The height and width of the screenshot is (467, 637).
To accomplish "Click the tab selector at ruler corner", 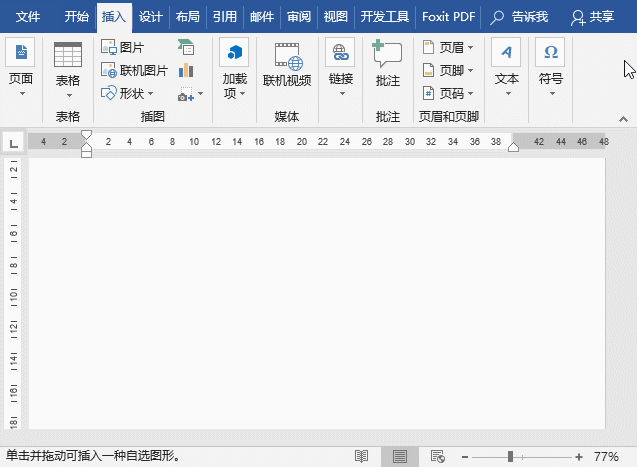I will [x=13, y=143].
